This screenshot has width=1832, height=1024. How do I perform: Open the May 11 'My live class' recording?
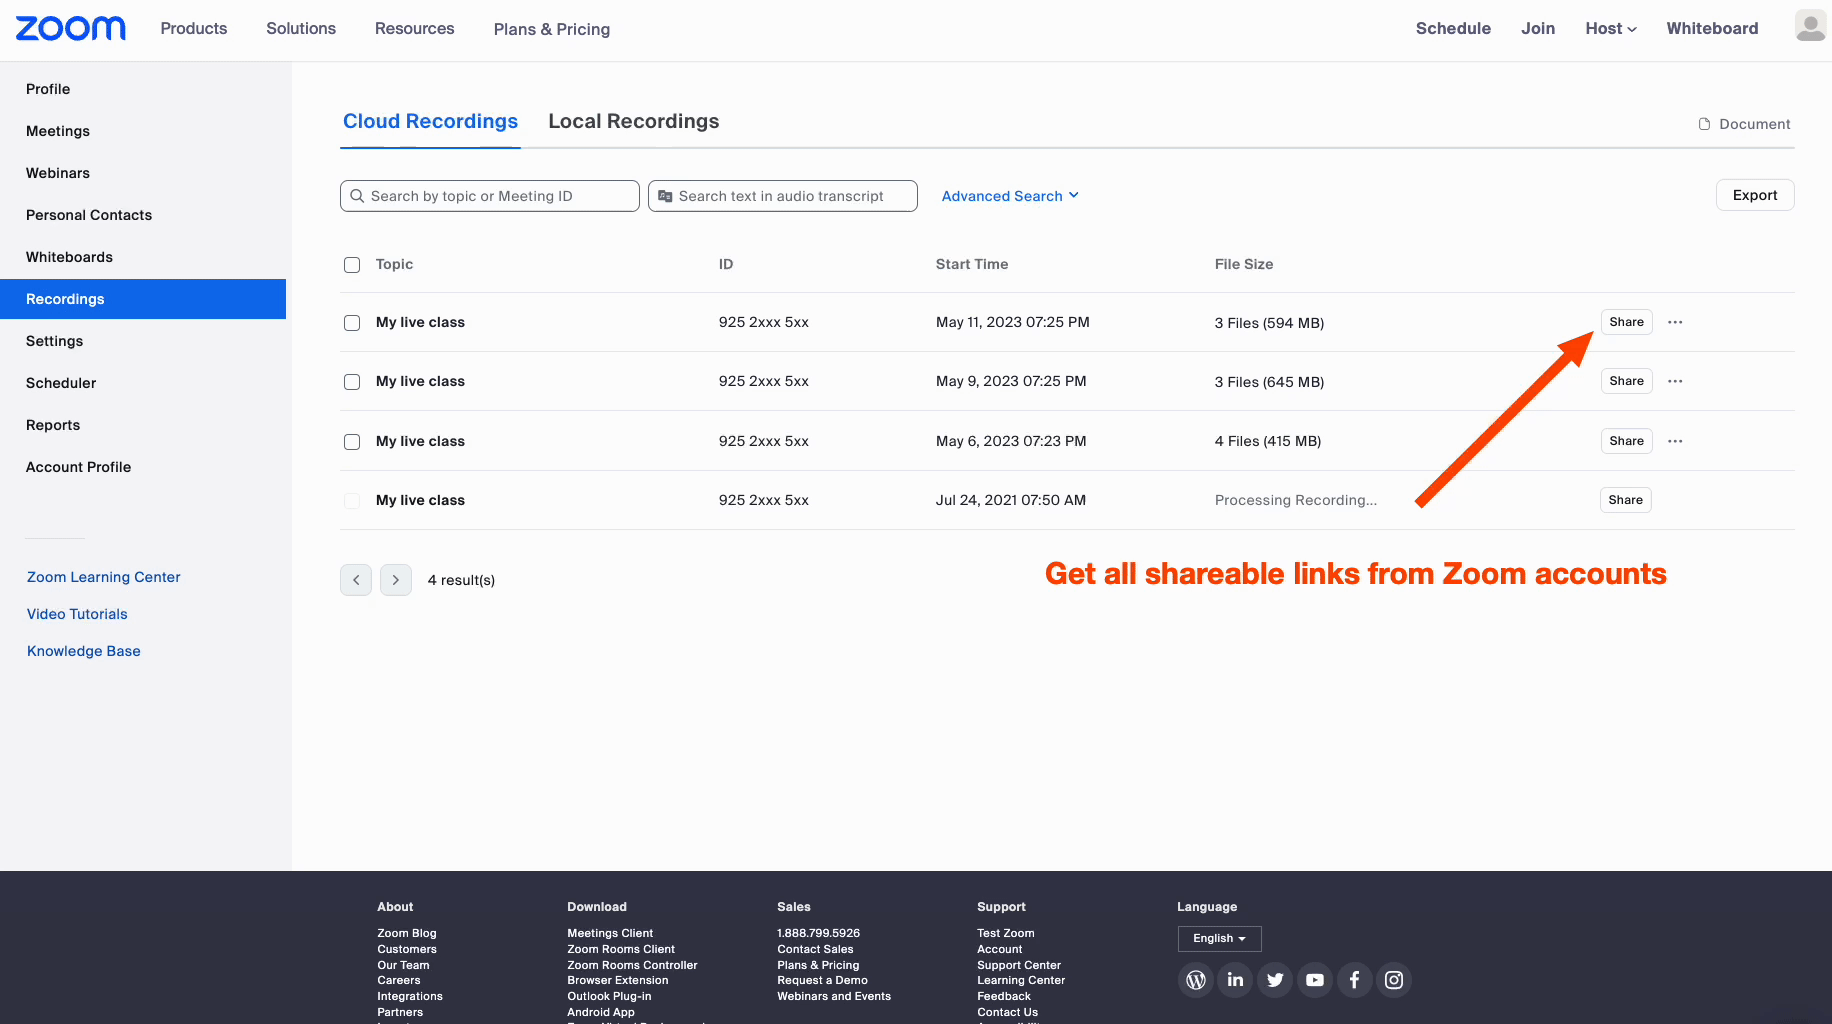coord(420,322)
